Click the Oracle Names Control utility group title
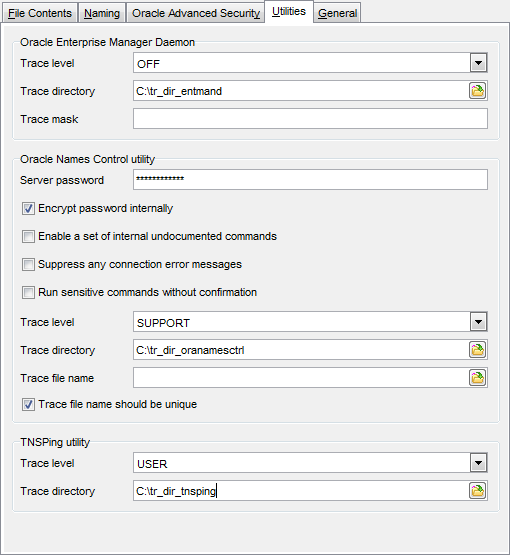This screenshot has height=555, width=510. [87, 159]
